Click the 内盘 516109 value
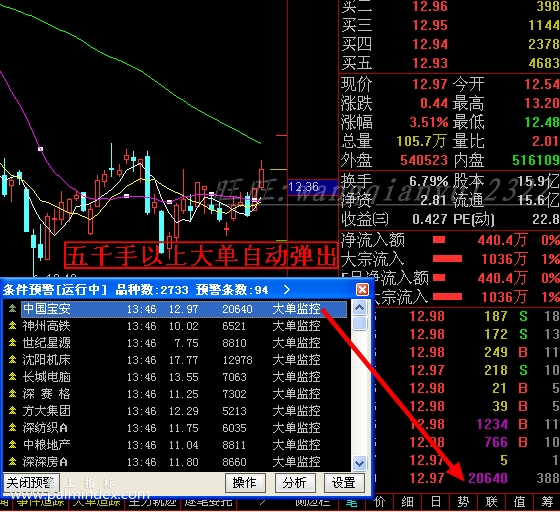Viewport: 560px width, 512px height. click(536, 160)
